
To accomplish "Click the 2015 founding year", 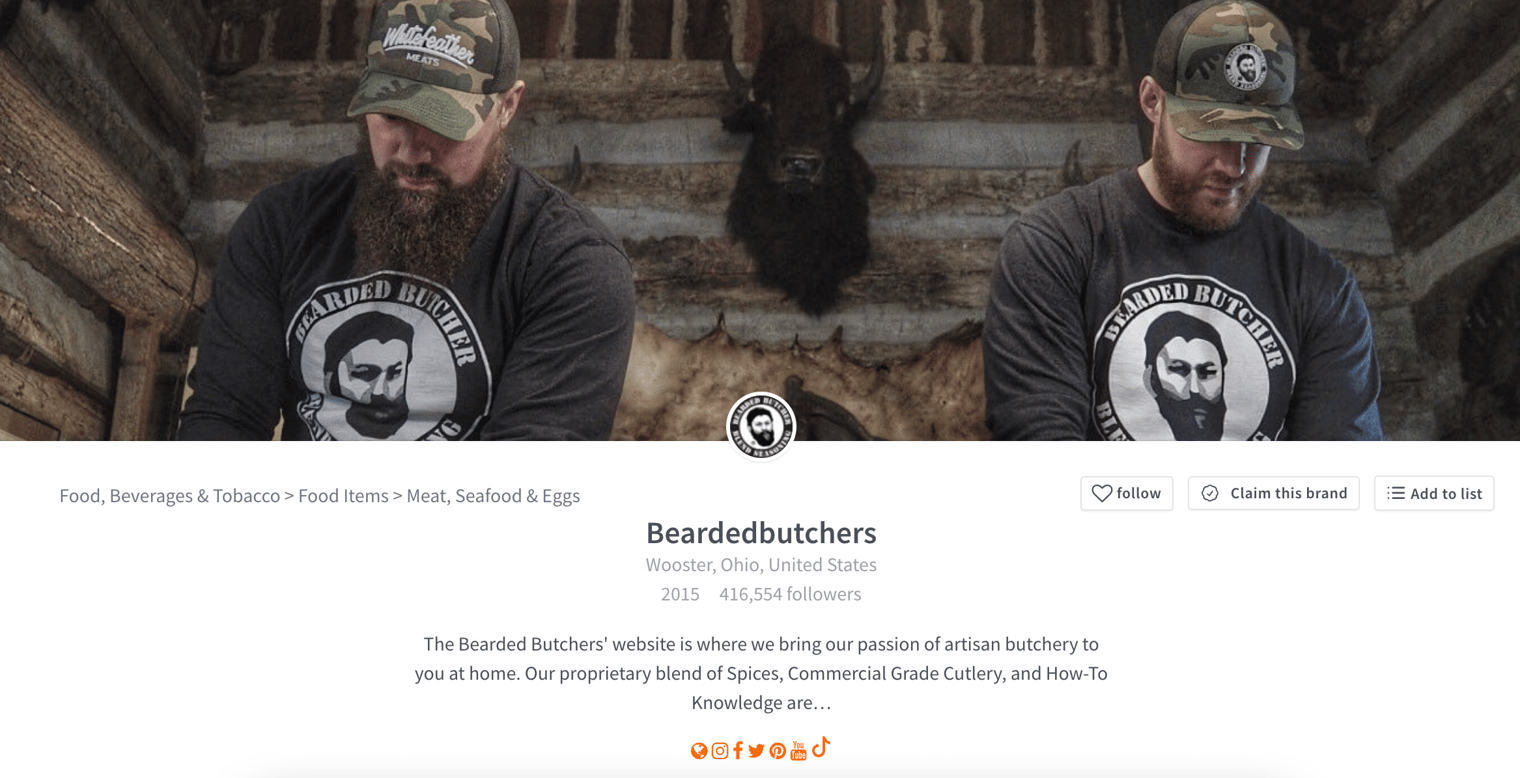I will tap(680, 594).
